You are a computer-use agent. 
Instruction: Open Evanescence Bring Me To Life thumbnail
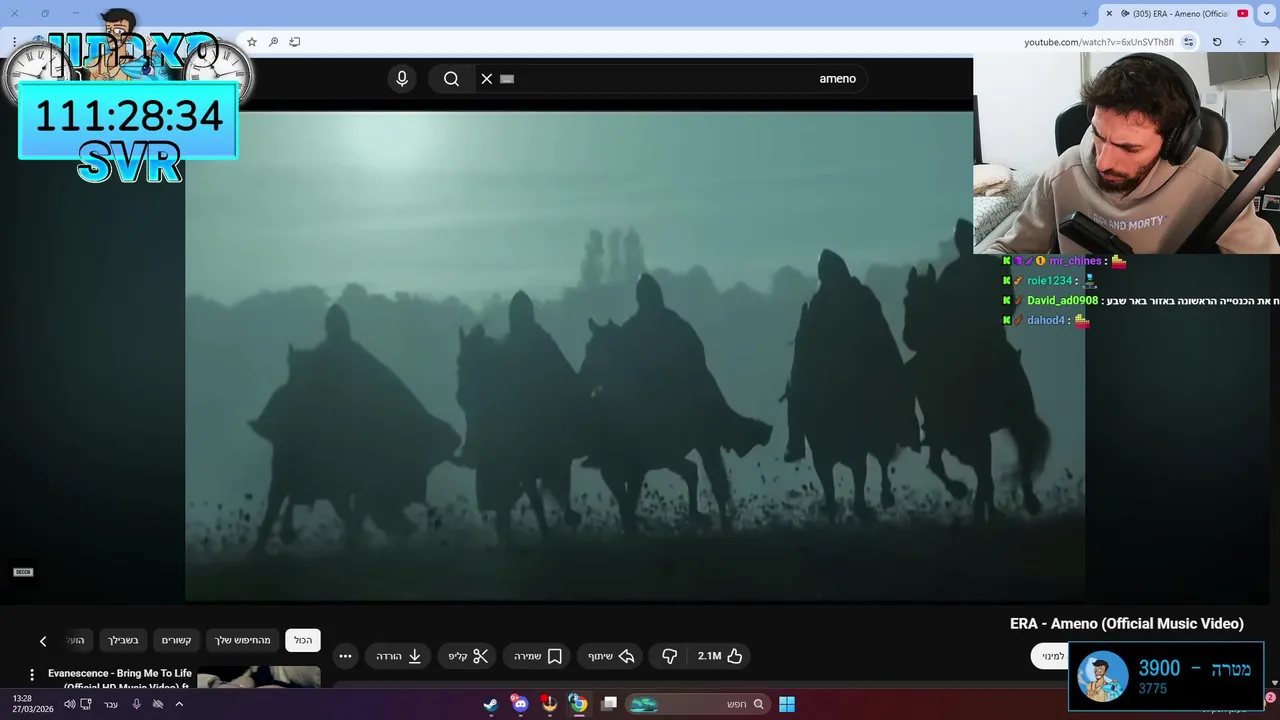259,678
